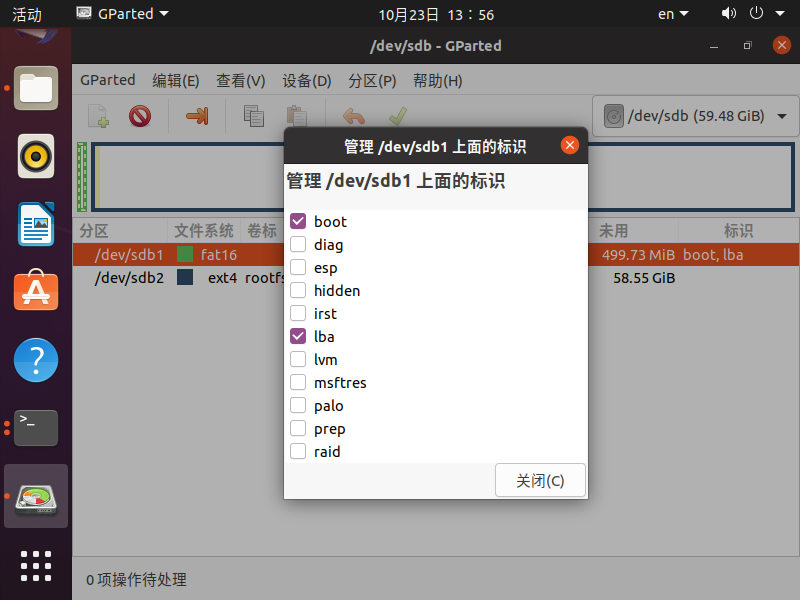Open the Terminal from the dock
The height and width of the screenshot is (600, 800).
pos(36,428)
